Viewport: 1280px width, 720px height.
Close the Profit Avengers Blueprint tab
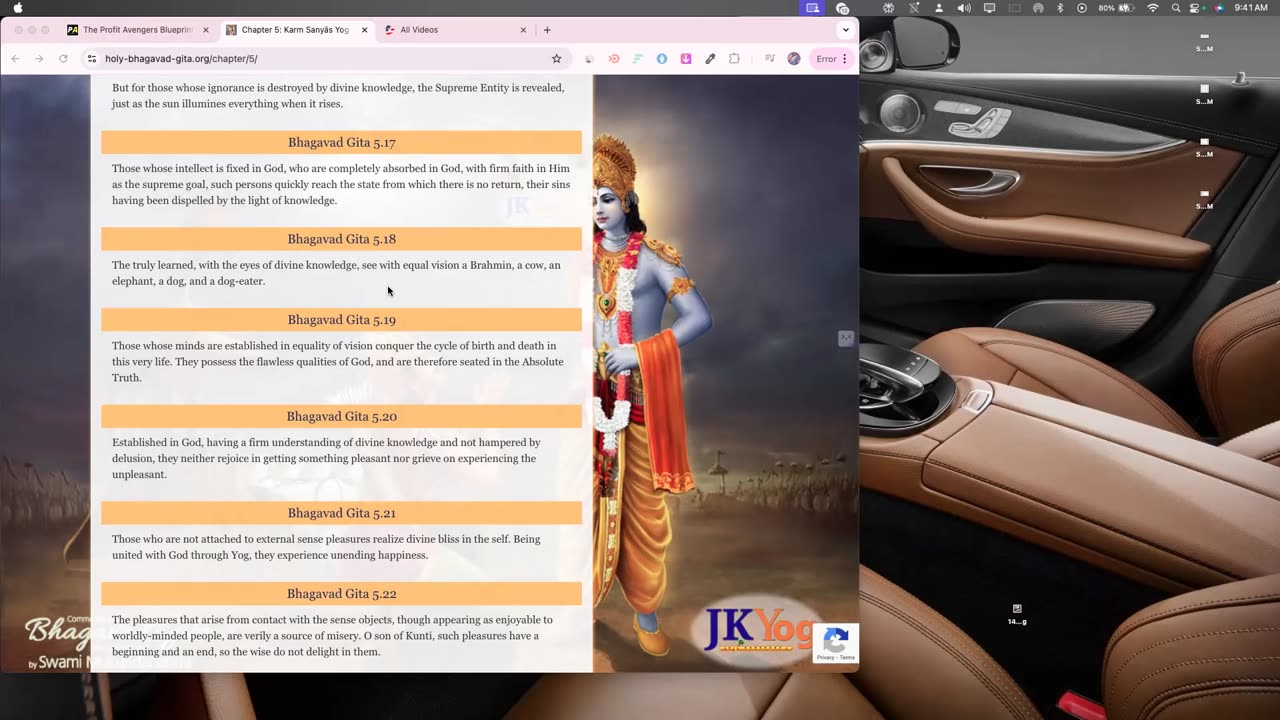206,30
